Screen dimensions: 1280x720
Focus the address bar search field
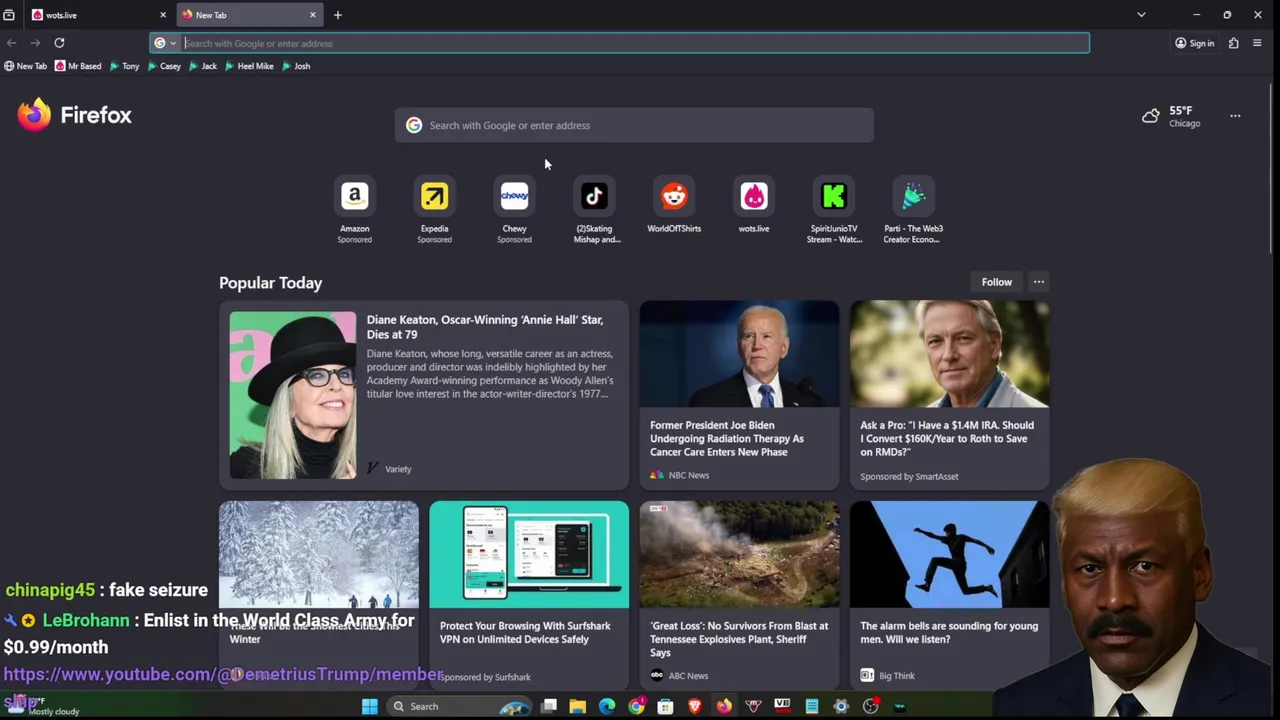pyautogui.click(x=635, y=43)
